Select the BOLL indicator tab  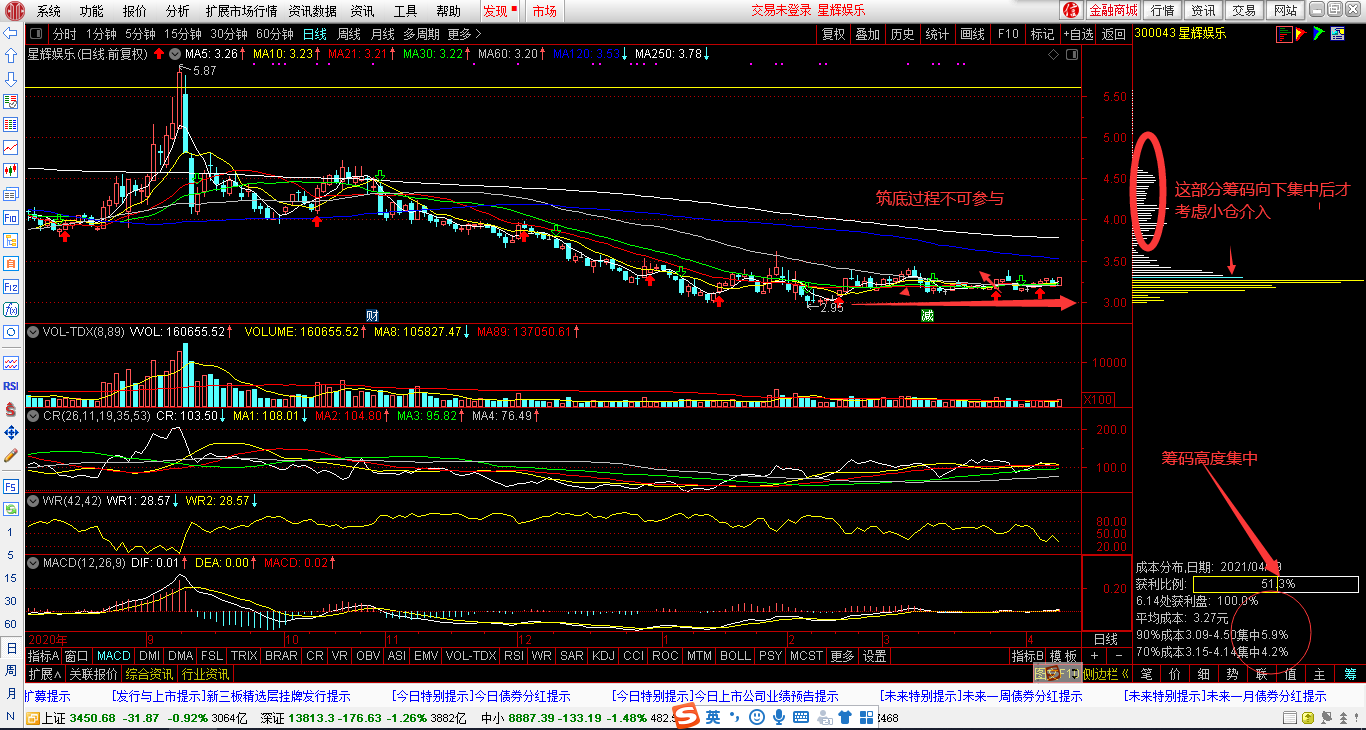click(735, 656)
